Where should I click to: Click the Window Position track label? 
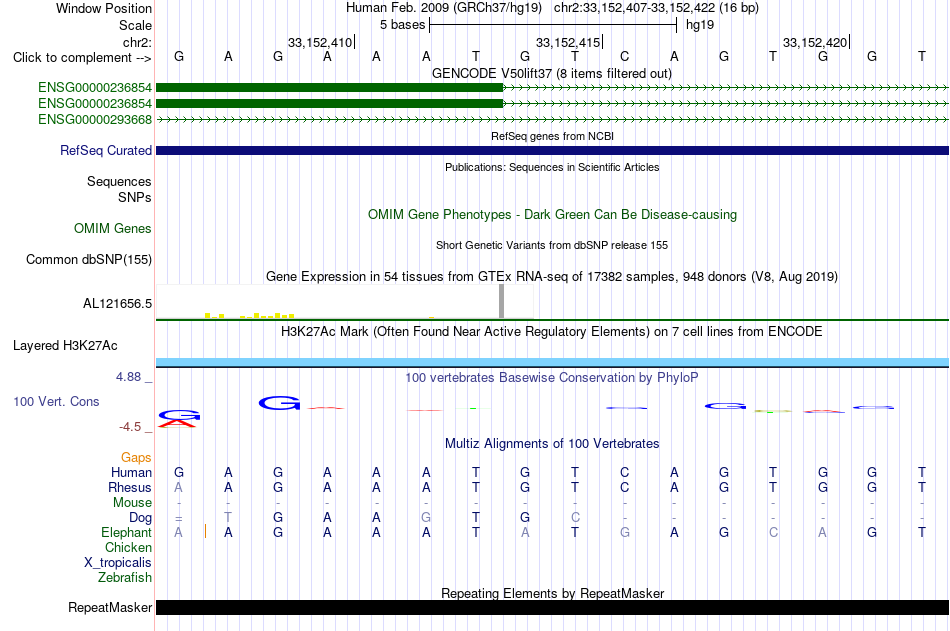coord(104,8)
